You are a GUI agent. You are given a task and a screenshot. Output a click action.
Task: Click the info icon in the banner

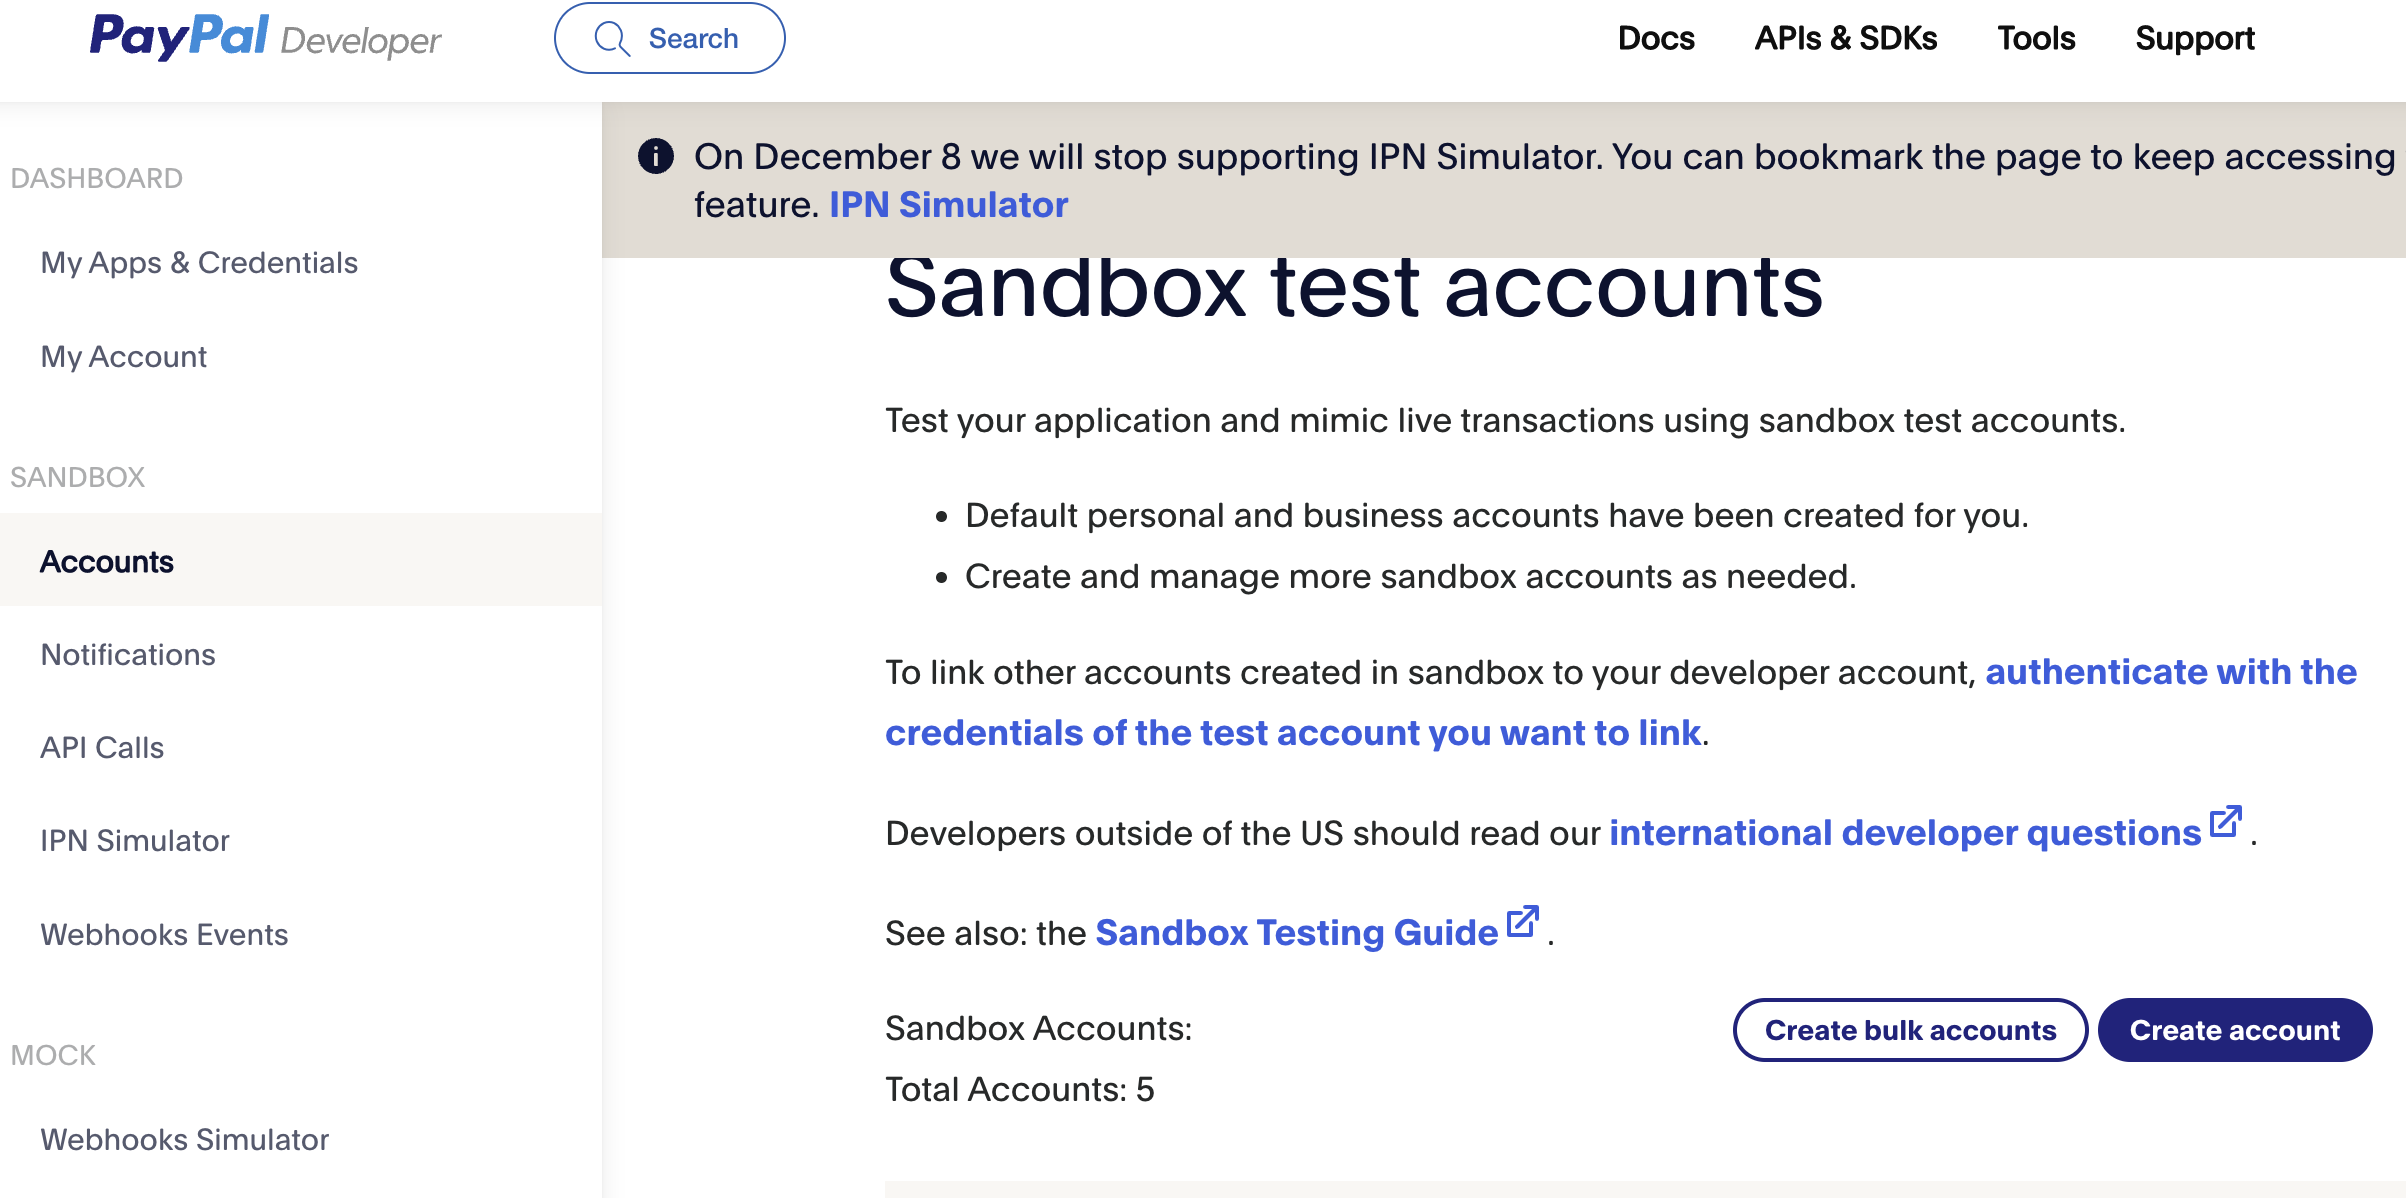point(656,157)
